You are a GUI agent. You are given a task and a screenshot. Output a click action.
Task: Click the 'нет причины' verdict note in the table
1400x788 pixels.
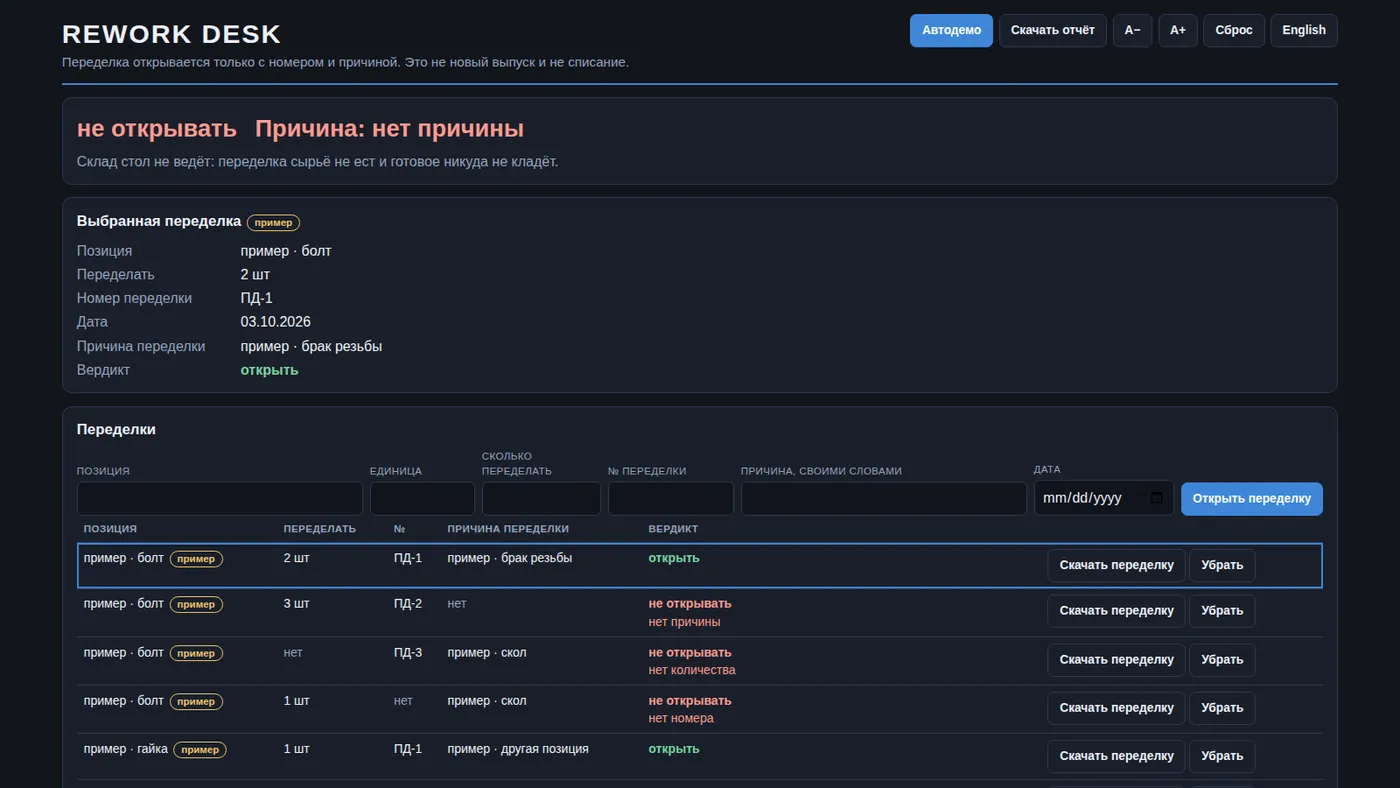[684, 622]
